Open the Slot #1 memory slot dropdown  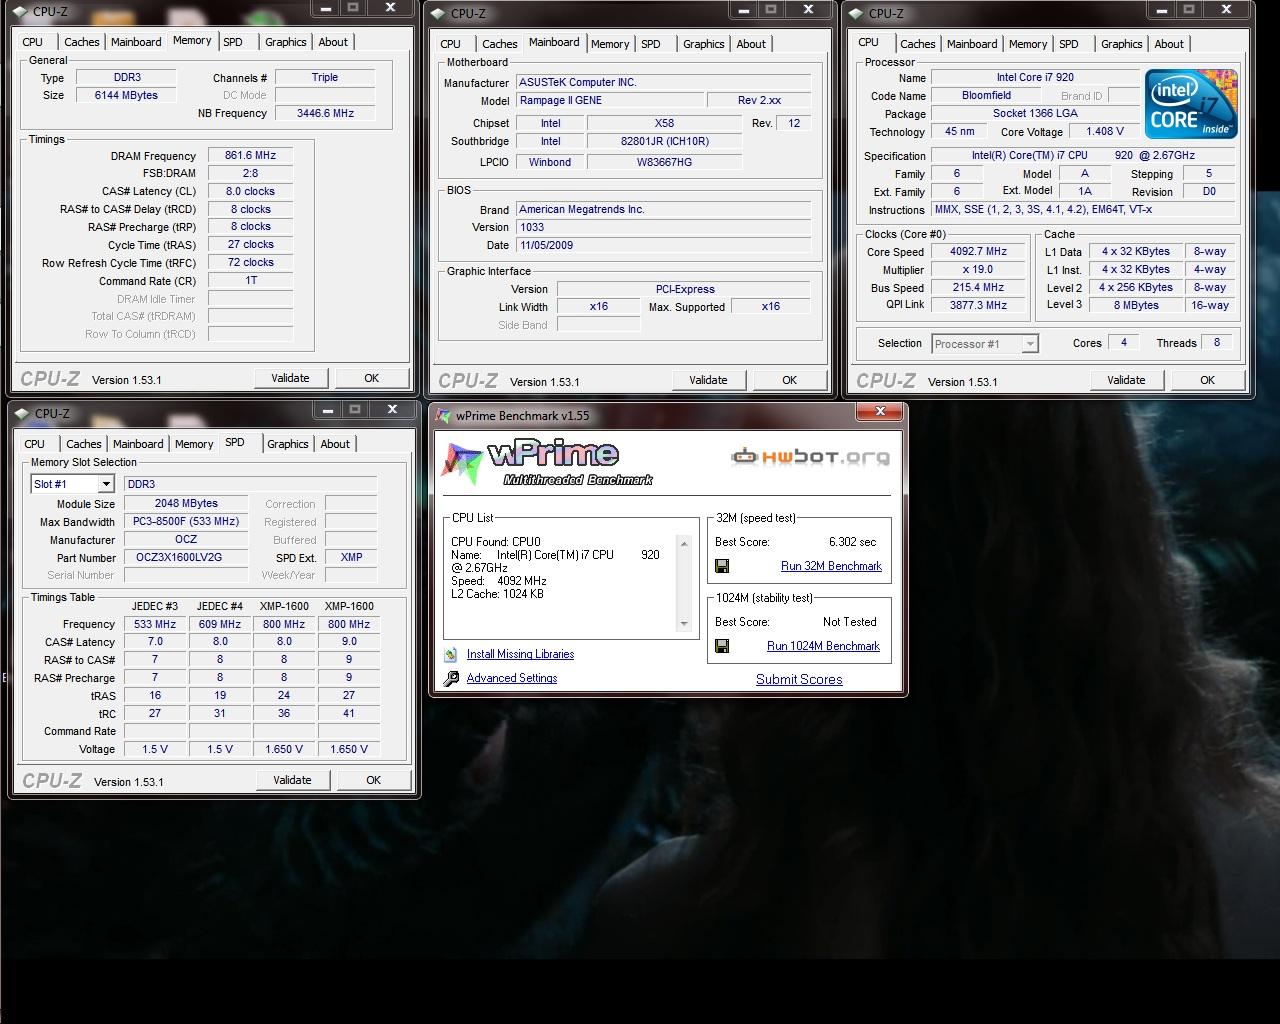pos(105,484)
